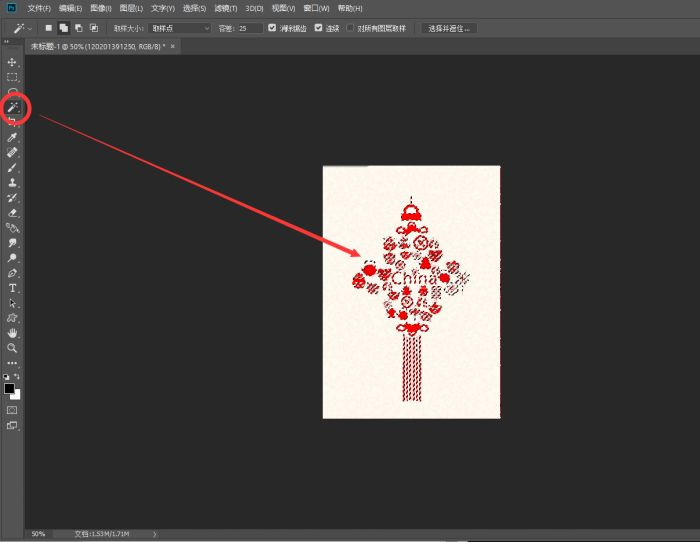Viewport: 700px width, 542px height.
Task: Toggle the anti-alias (消除锯齿) checkbox
Action: tap(273, 28)
